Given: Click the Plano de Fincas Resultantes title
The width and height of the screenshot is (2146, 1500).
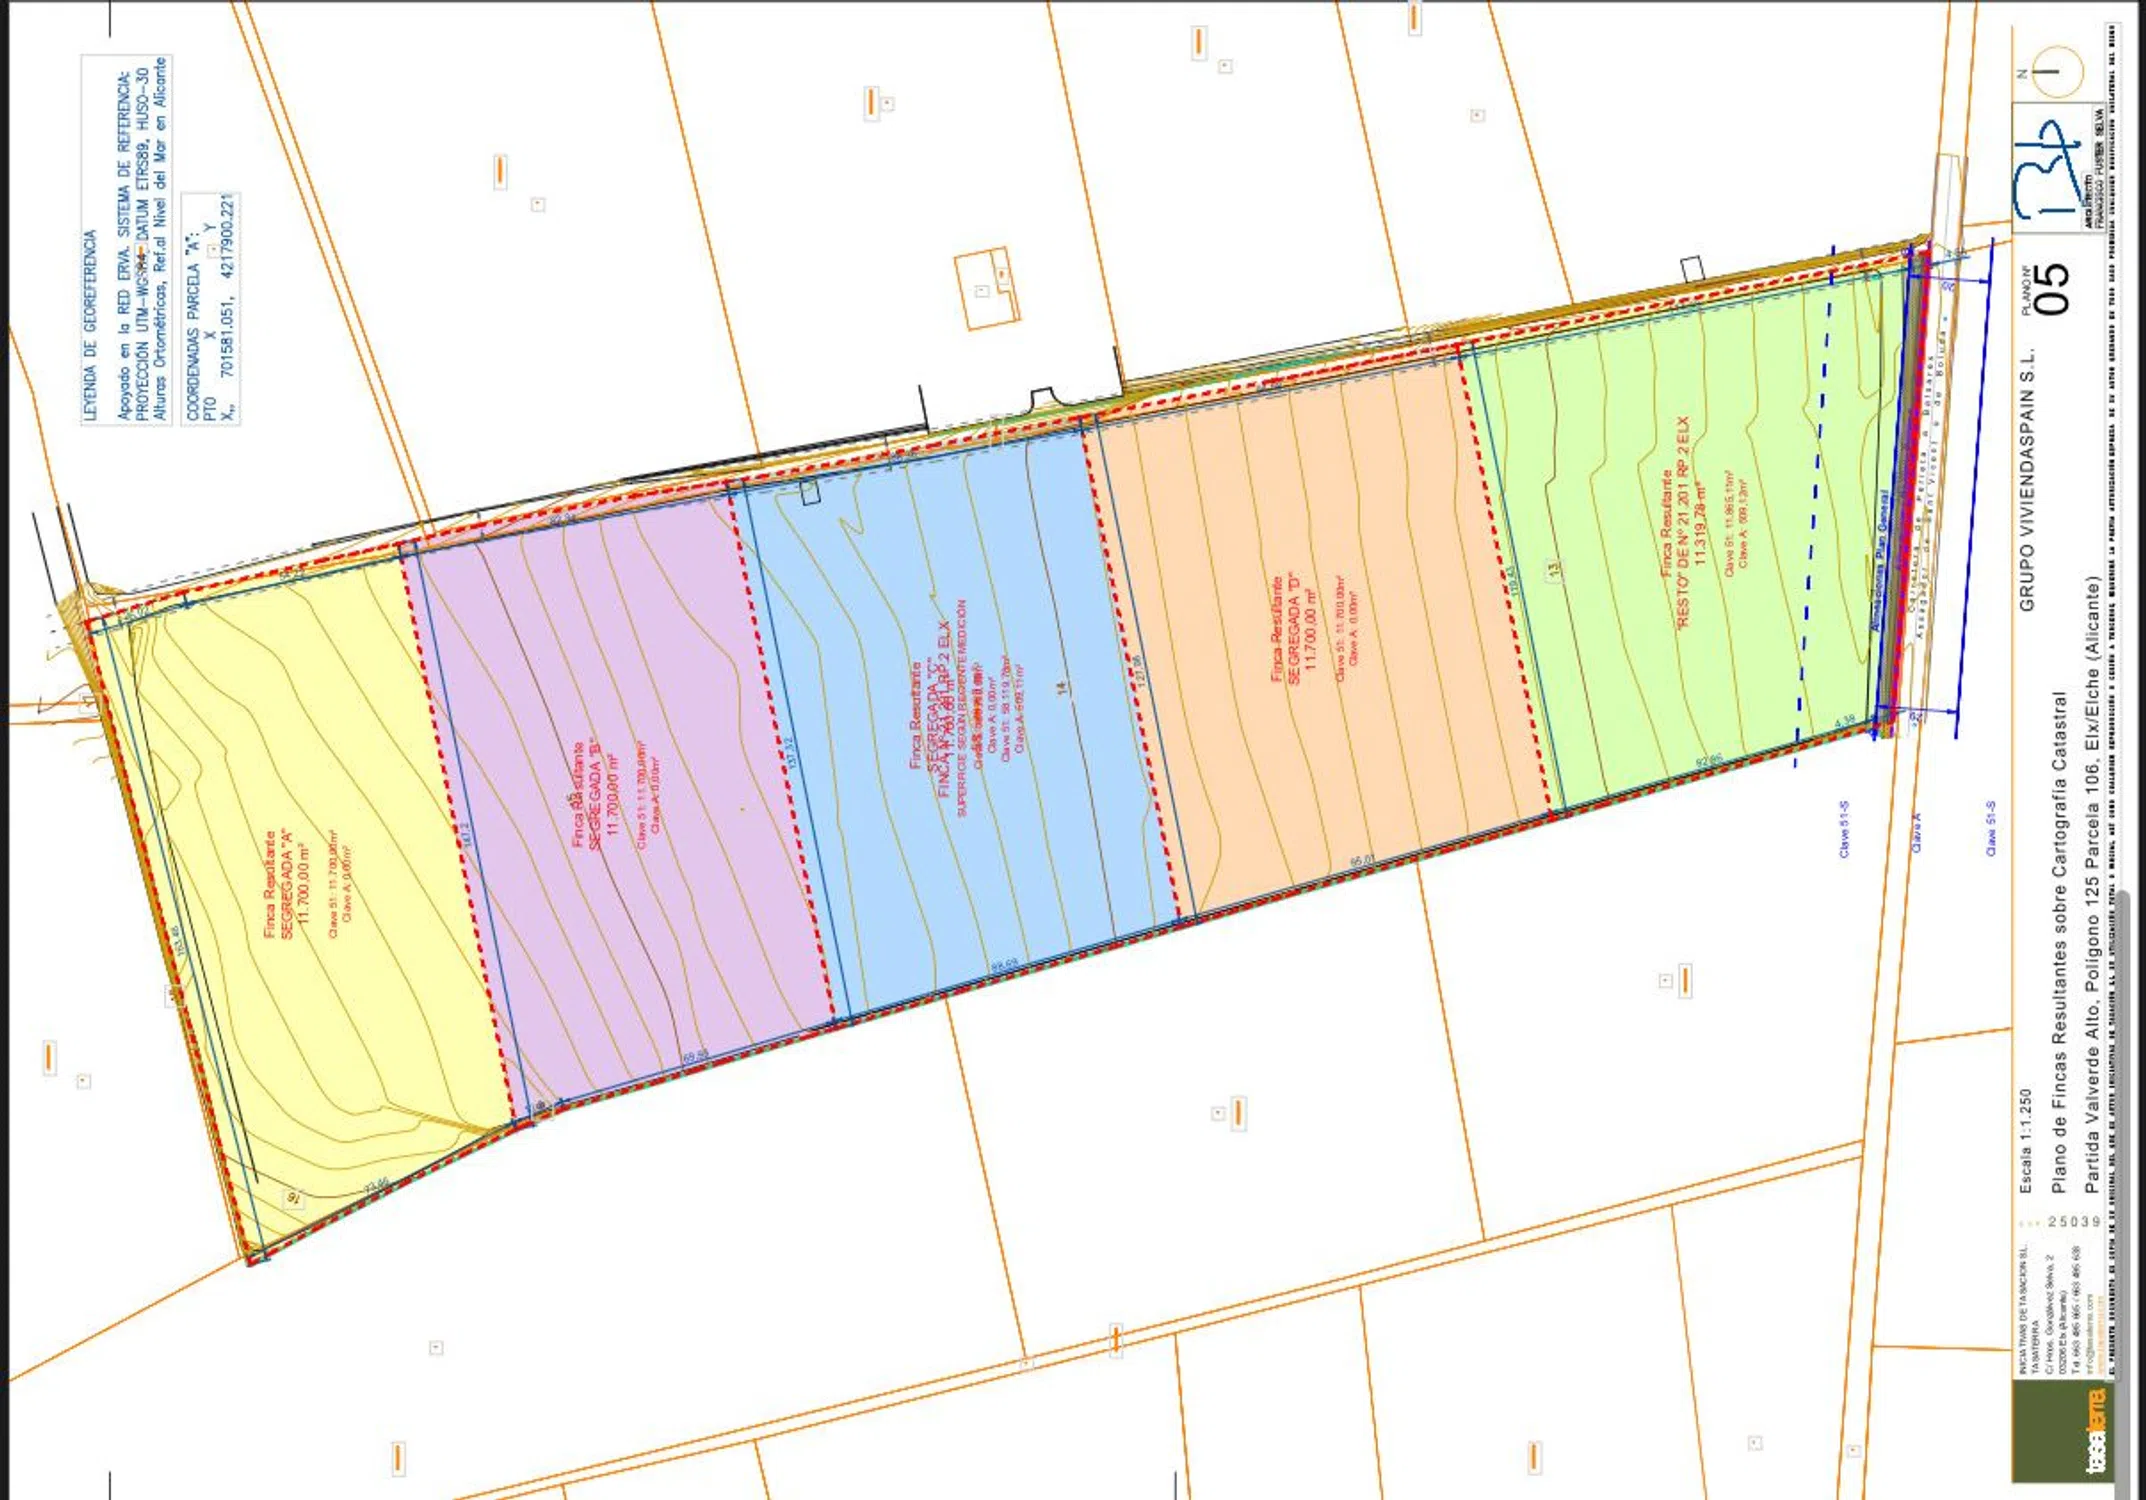Looking at the screenshot, I should pyautogui.click(x=2059, y=940).
